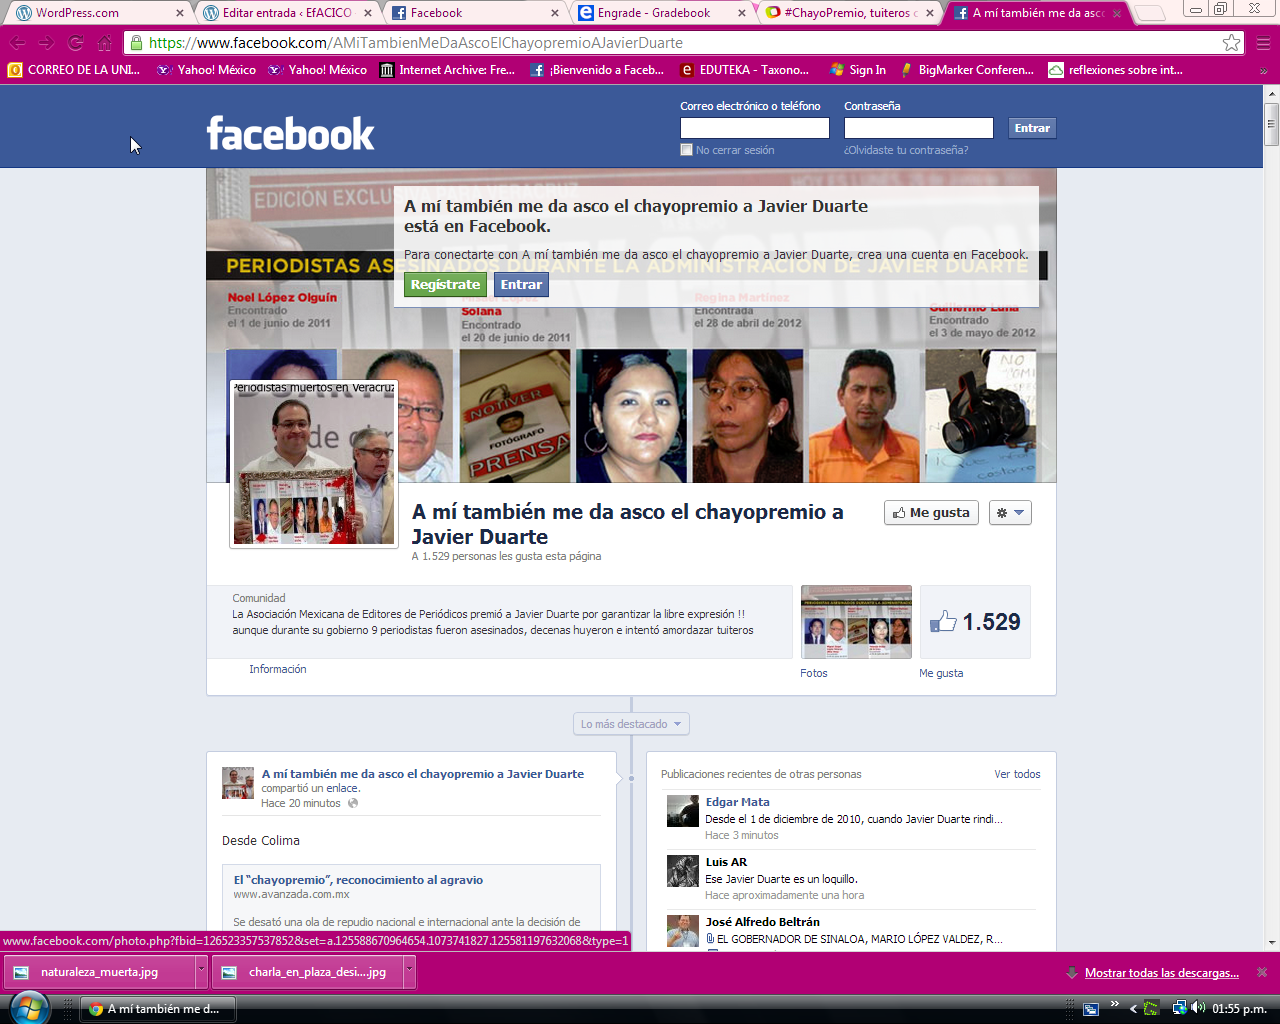
Task: Click the volume icon in system tray
Action: coord(1198,1008)
